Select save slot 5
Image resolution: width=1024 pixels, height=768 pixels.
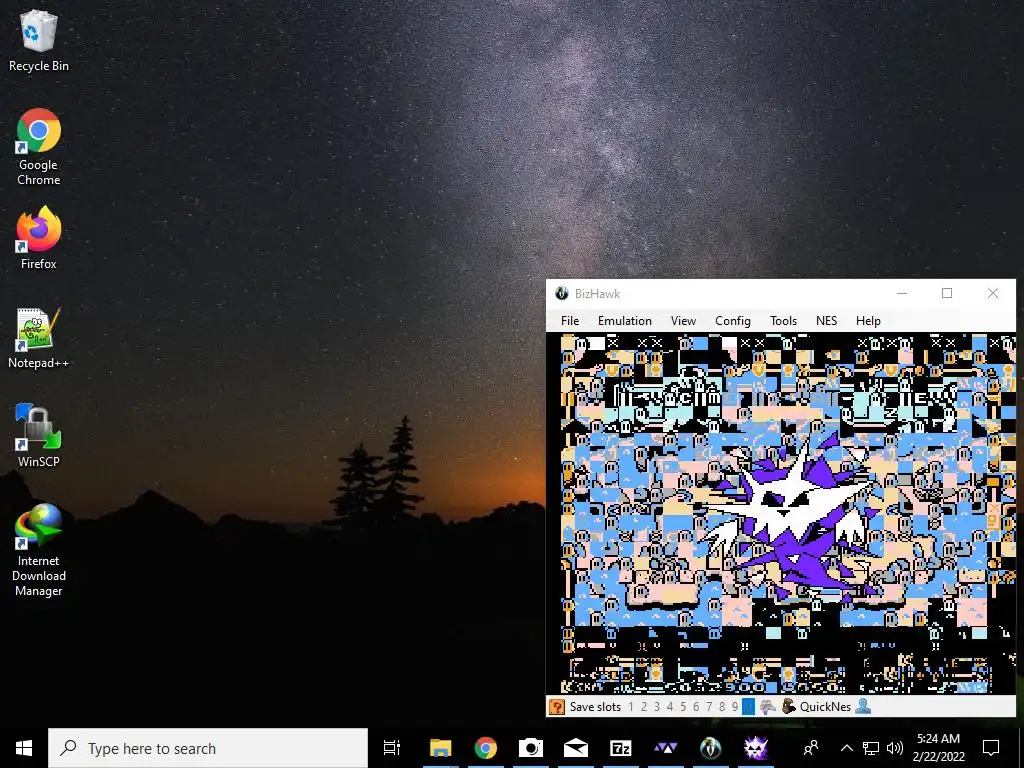tap(683, 707)
